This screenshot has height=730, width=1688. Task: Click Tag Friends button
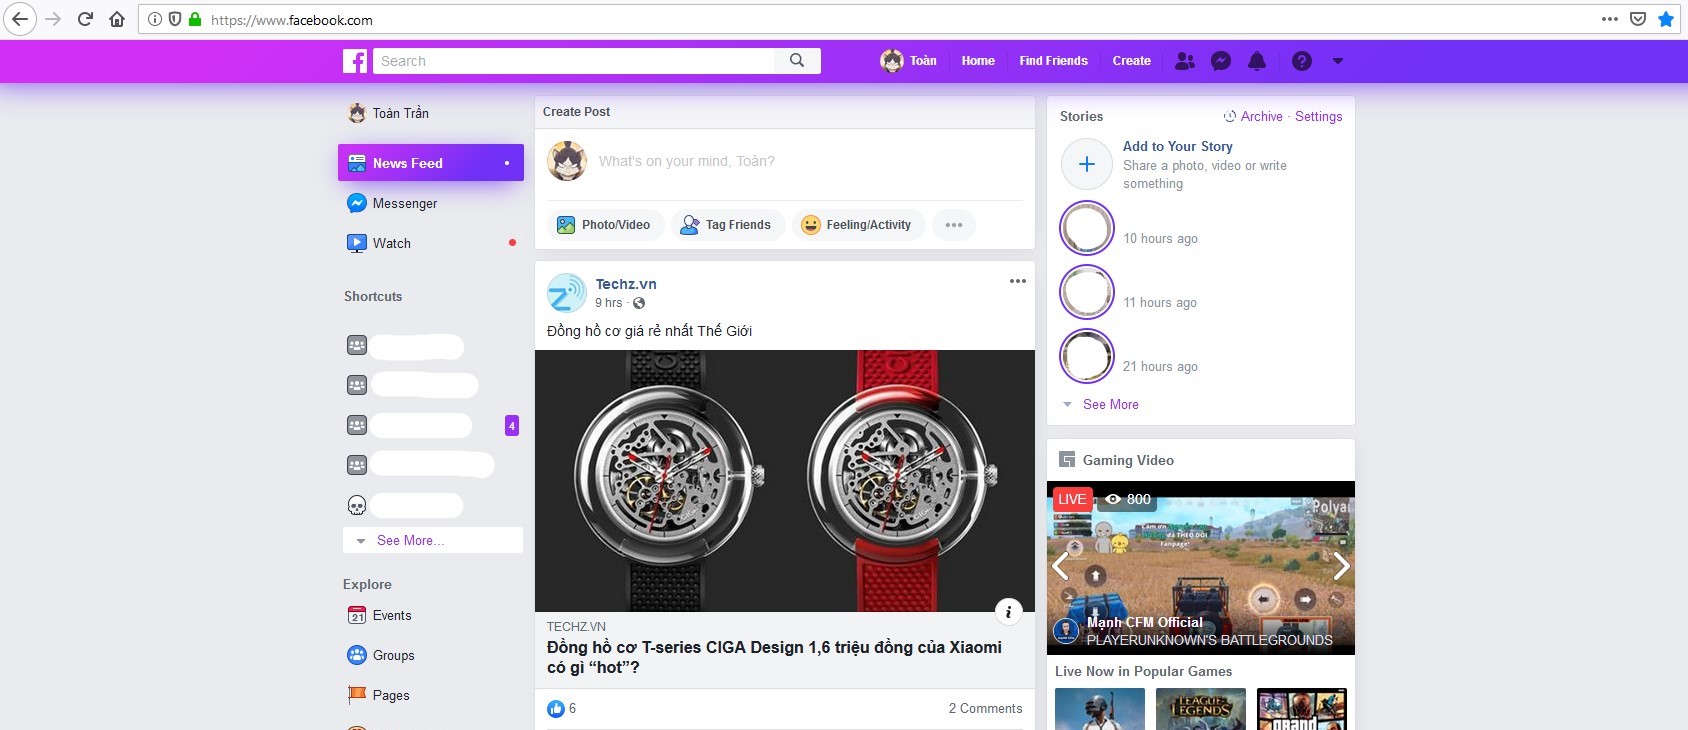pyautogui.click(x=726, y=225)
